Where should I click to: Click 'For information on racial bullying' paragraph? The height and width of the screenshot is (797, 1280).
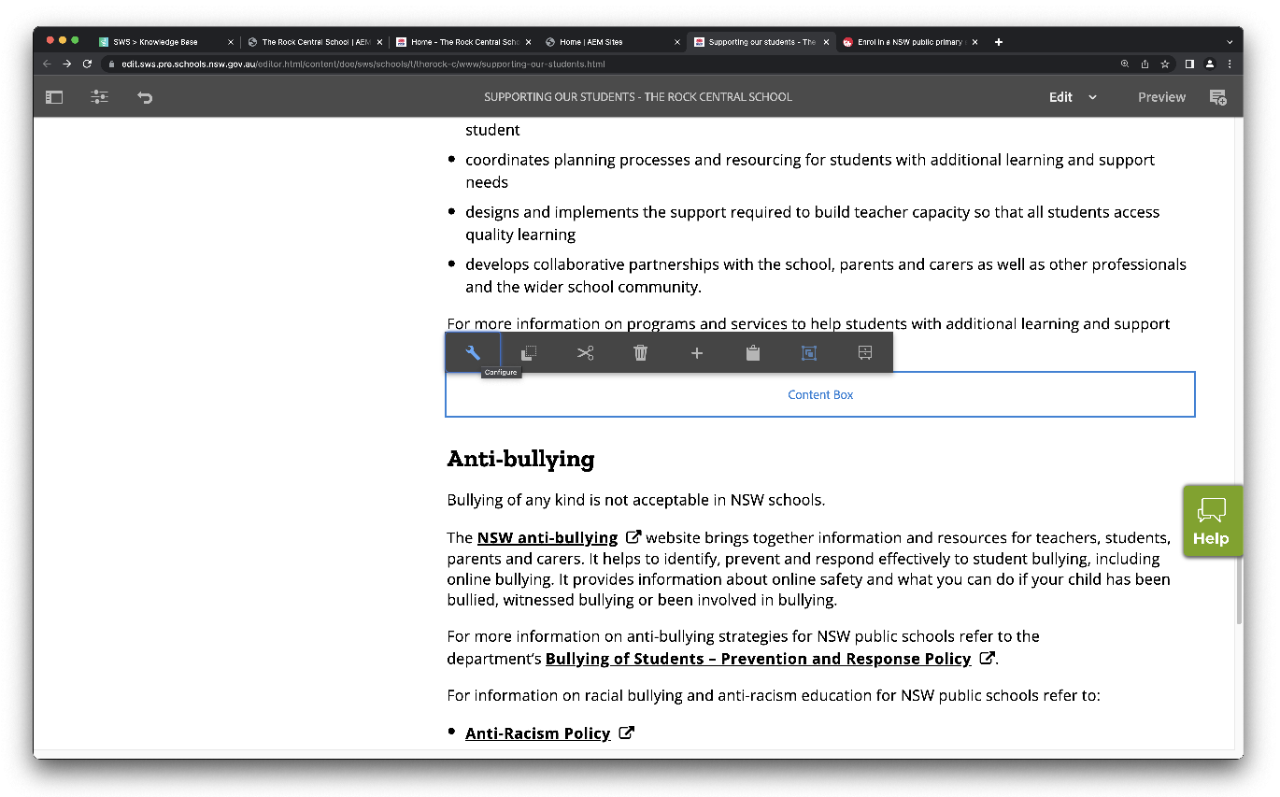(x=773, y=695)
